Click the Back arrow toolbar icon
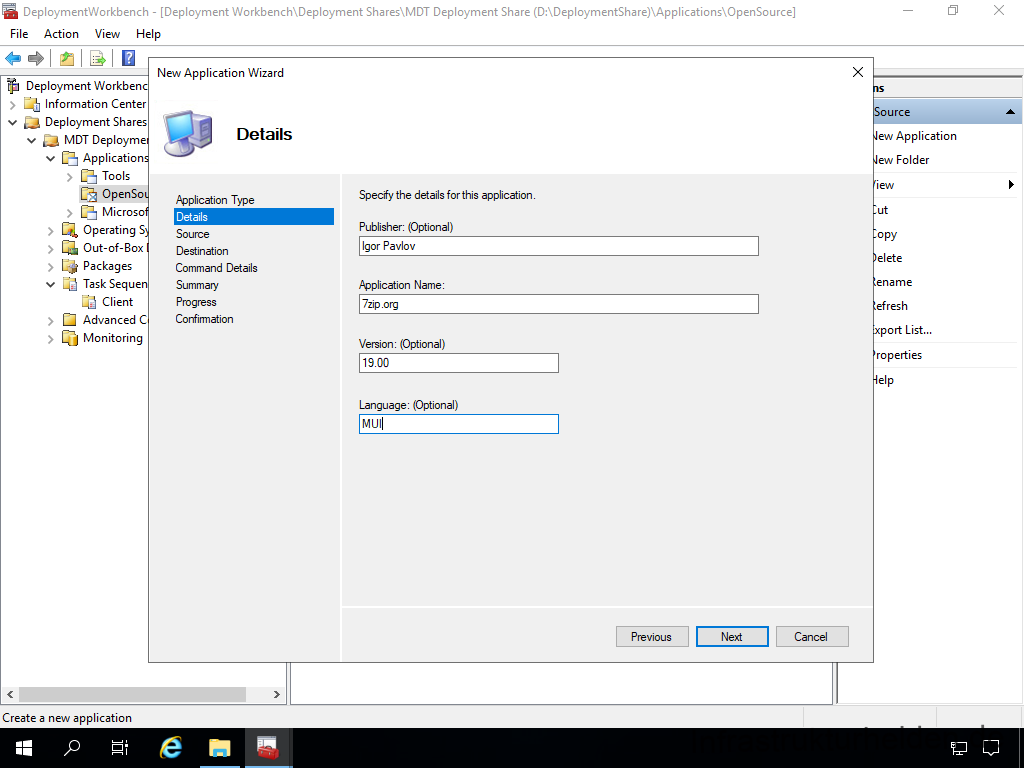This screenshot has height=768, width=1024. [x=13, y=59]
